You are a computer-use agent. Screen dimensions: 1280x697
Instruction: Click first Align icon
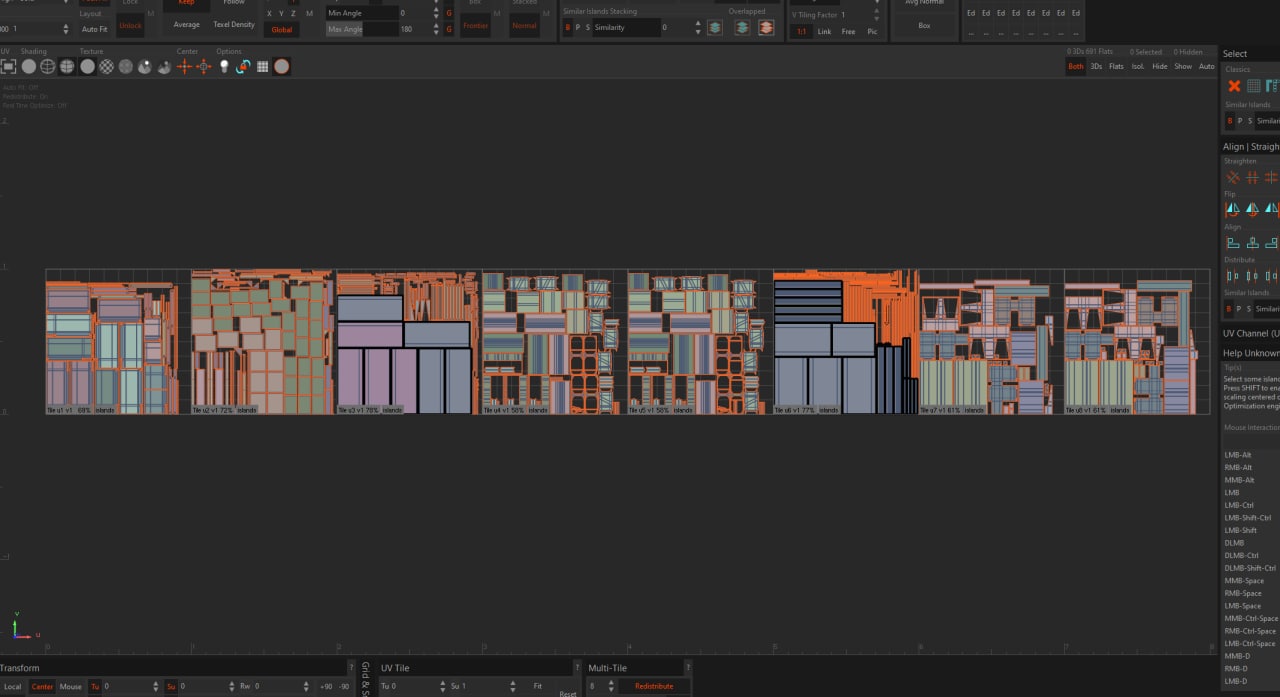point(1233,242)
